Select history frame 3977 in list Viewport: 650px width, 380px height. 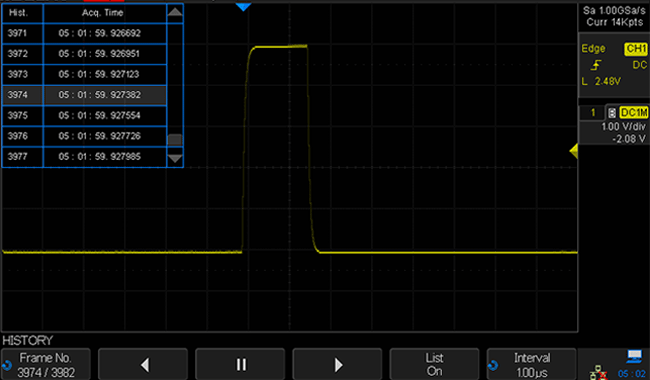point(84,157)
